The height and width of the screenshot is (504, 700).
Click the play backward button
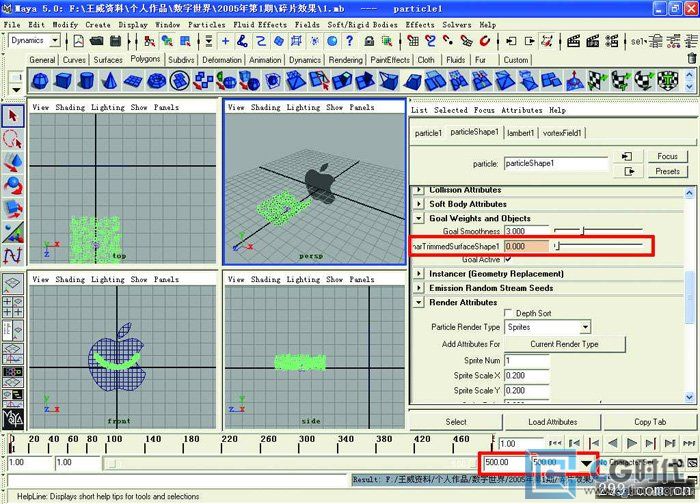(612, 443)
